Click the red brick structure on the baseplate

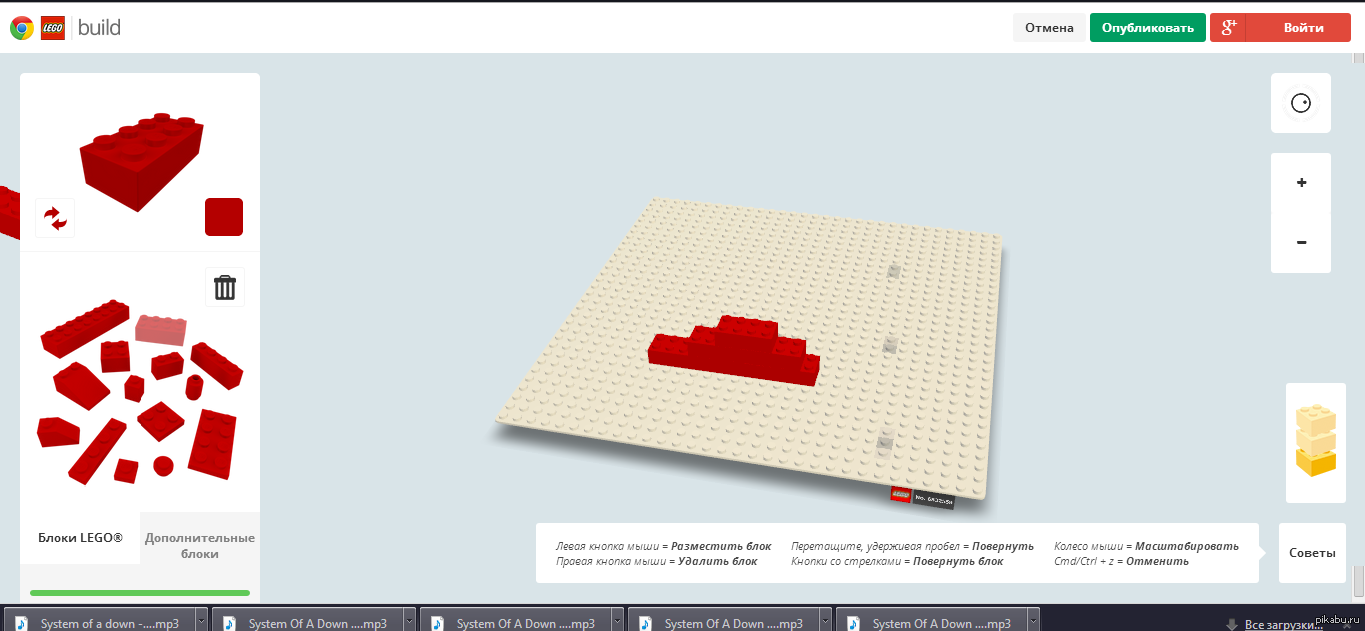735,350
